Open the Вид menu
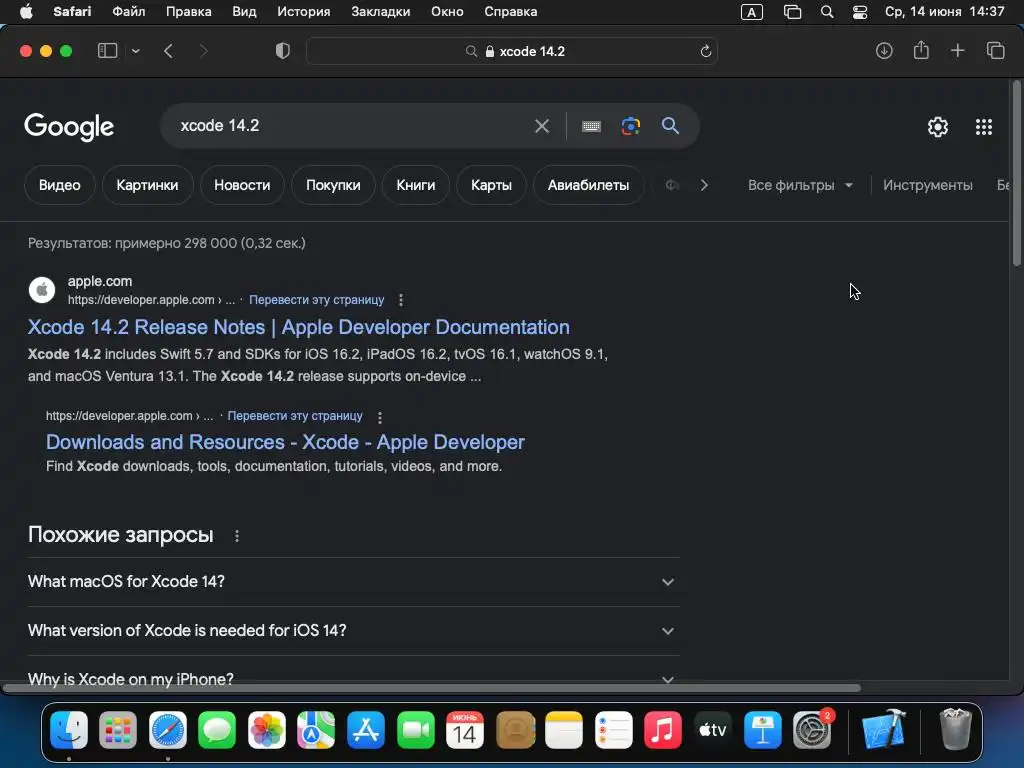1024x768 pixels. point(244,12)
